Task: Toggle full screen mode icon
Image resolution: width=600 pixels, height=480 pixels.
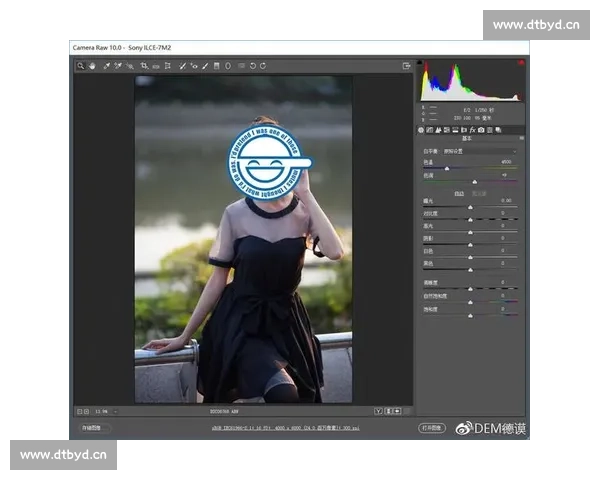Action: click(407, 66)
